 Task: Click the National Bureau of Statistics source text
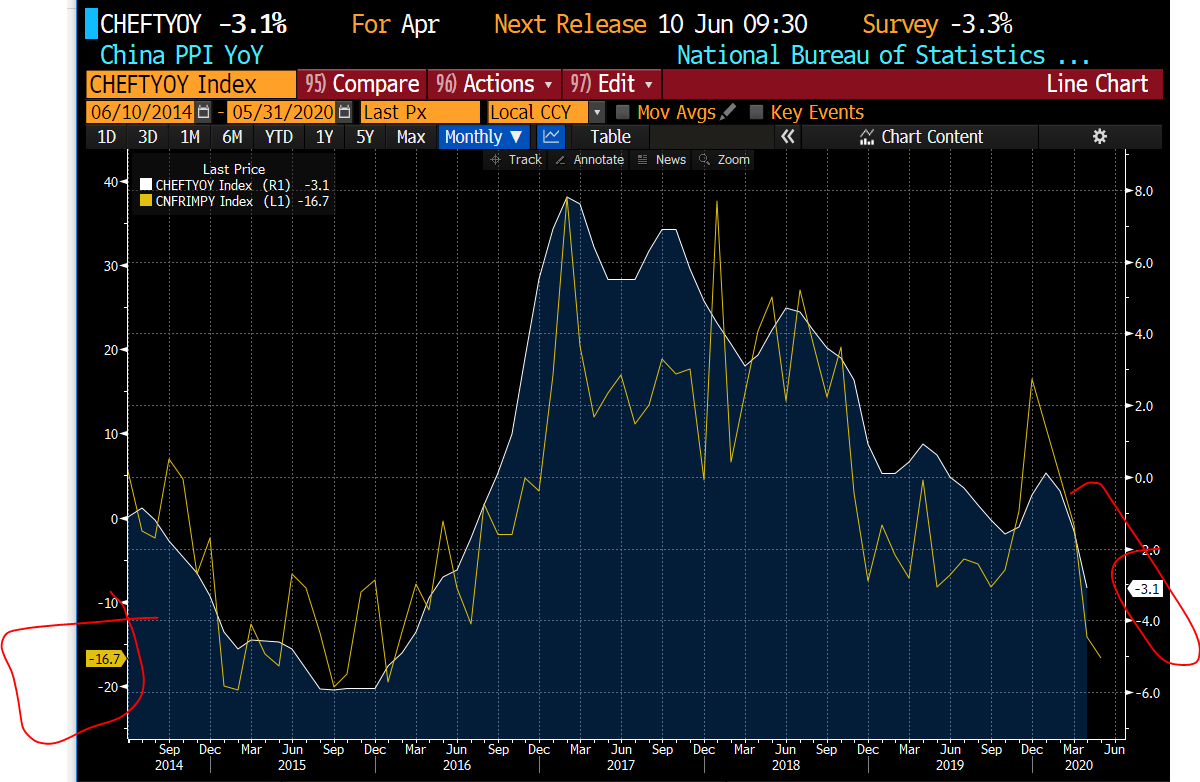[883, 55]
